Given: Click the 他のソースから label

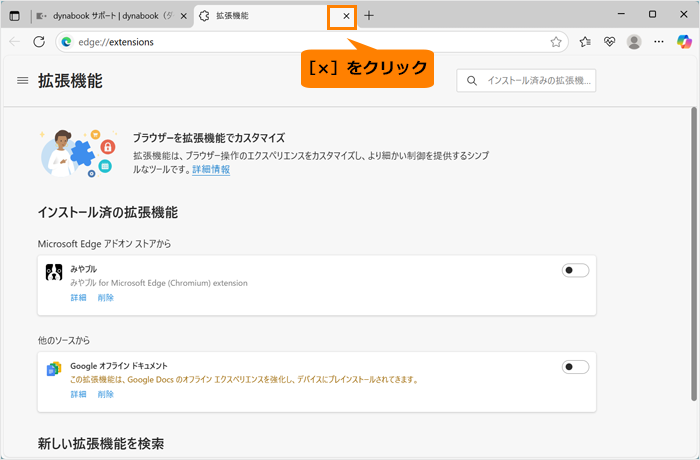Looking at the screenshot, I should 64,340.
